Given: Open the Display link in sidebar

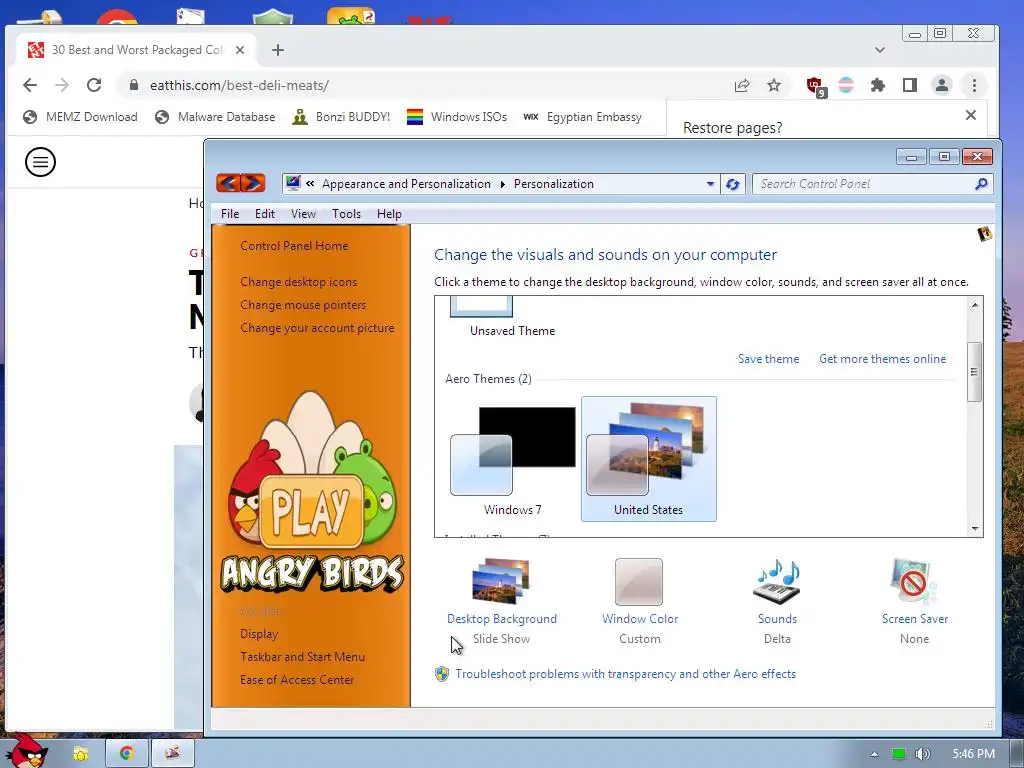Looking at the screenshot, I should point(259,633).
